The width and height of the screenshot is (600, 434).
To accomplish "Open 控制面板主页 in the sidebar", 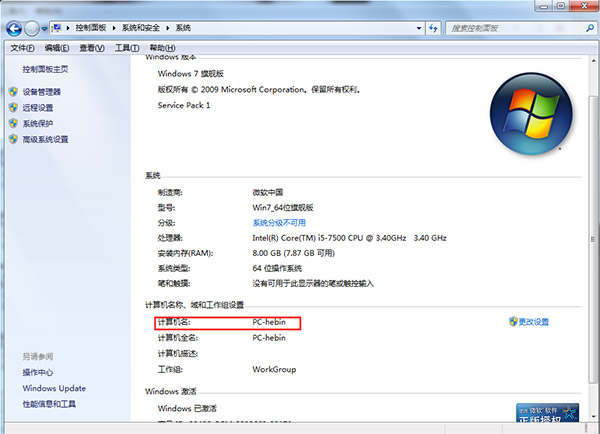I will 45,69.
